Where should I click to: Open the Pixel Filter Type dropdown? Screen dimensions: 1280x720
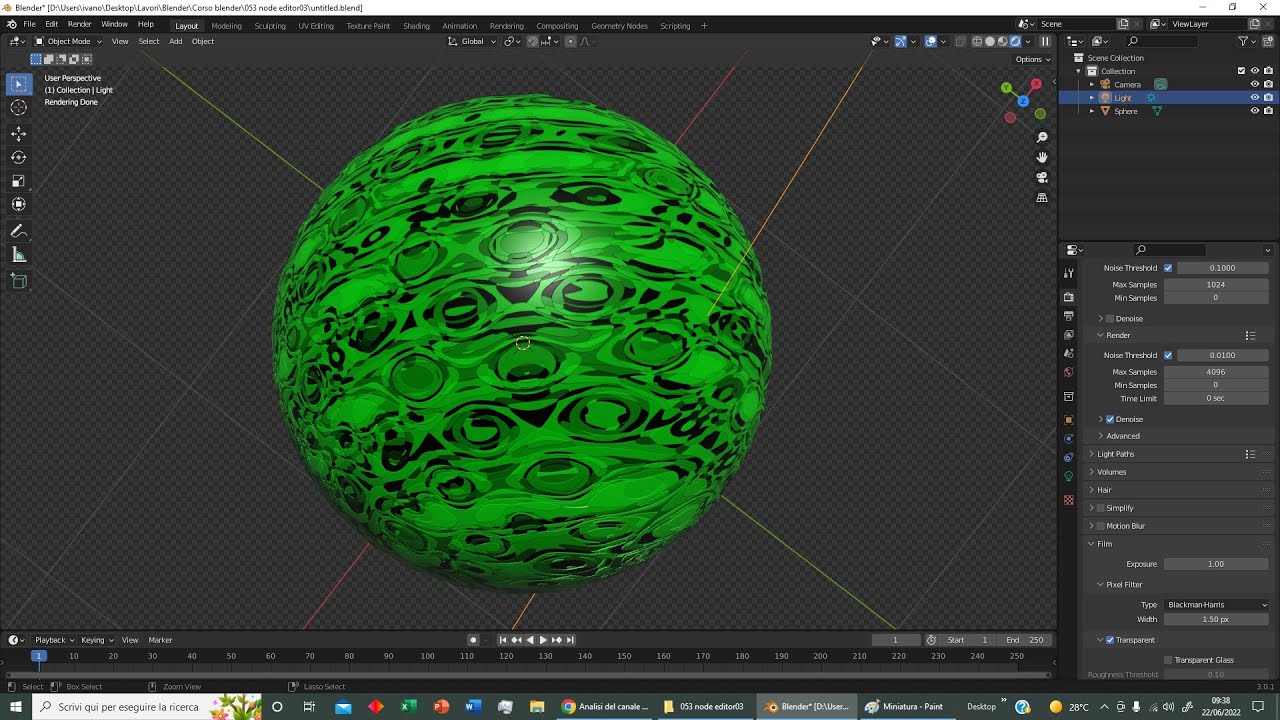[x=1216, y=605]
